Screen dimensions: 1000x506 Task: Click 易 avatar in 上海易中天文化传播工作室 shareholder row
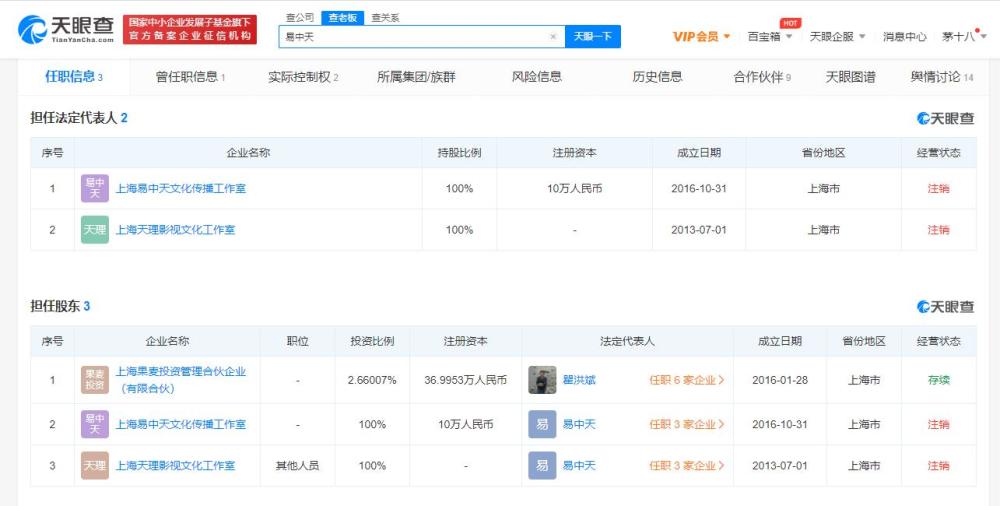pos(542,424)
